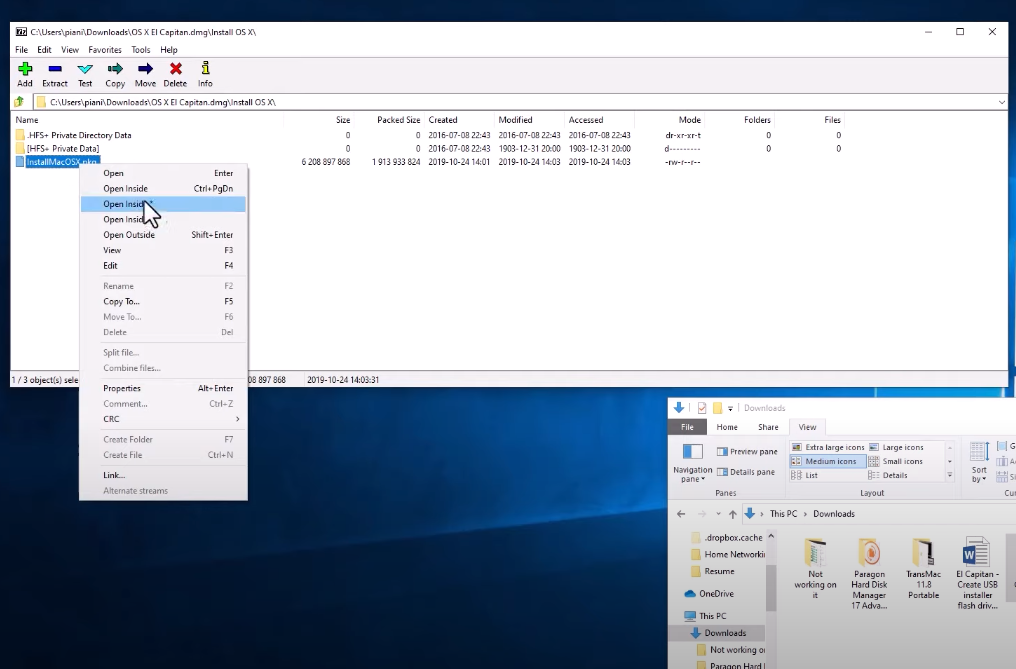Image resolution: width=1016 pixels, height=669 pixels.
Task: Open the Tools menu
Action: 141,49
